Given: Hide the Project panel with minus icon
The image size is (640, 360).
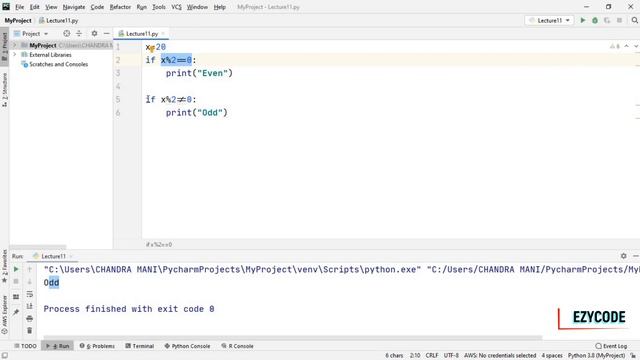Looking at the screenshot, I should click(107, 33).
